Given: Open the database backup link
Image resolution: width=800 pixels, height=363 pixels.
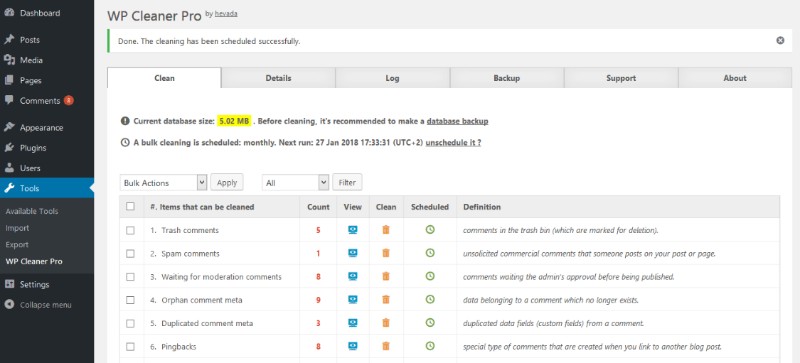Looking at the screenshot, I should 458,121.
